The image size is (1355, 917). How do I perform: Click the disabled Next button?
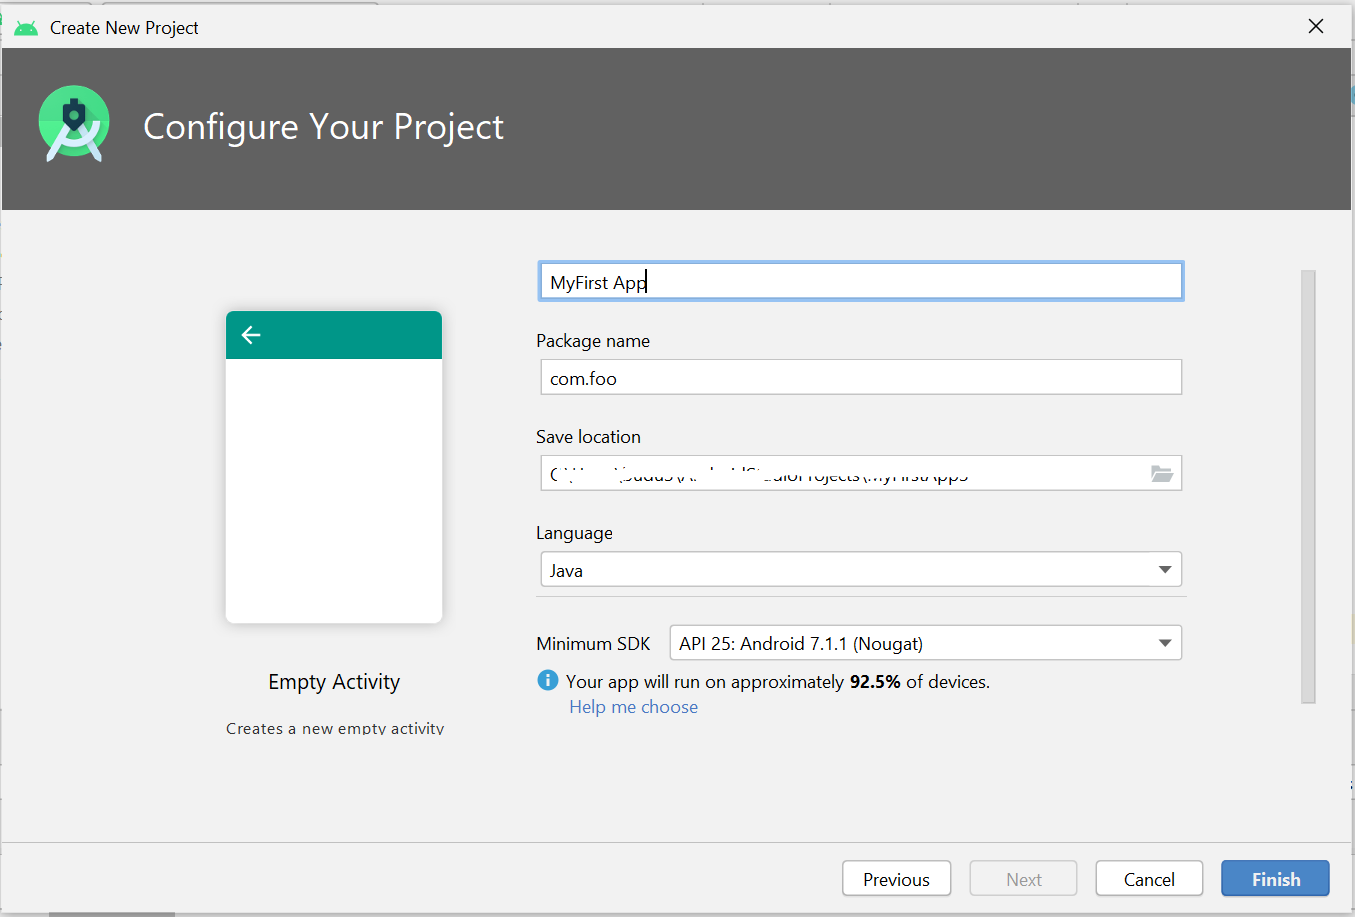click(x=1023, y=878)
